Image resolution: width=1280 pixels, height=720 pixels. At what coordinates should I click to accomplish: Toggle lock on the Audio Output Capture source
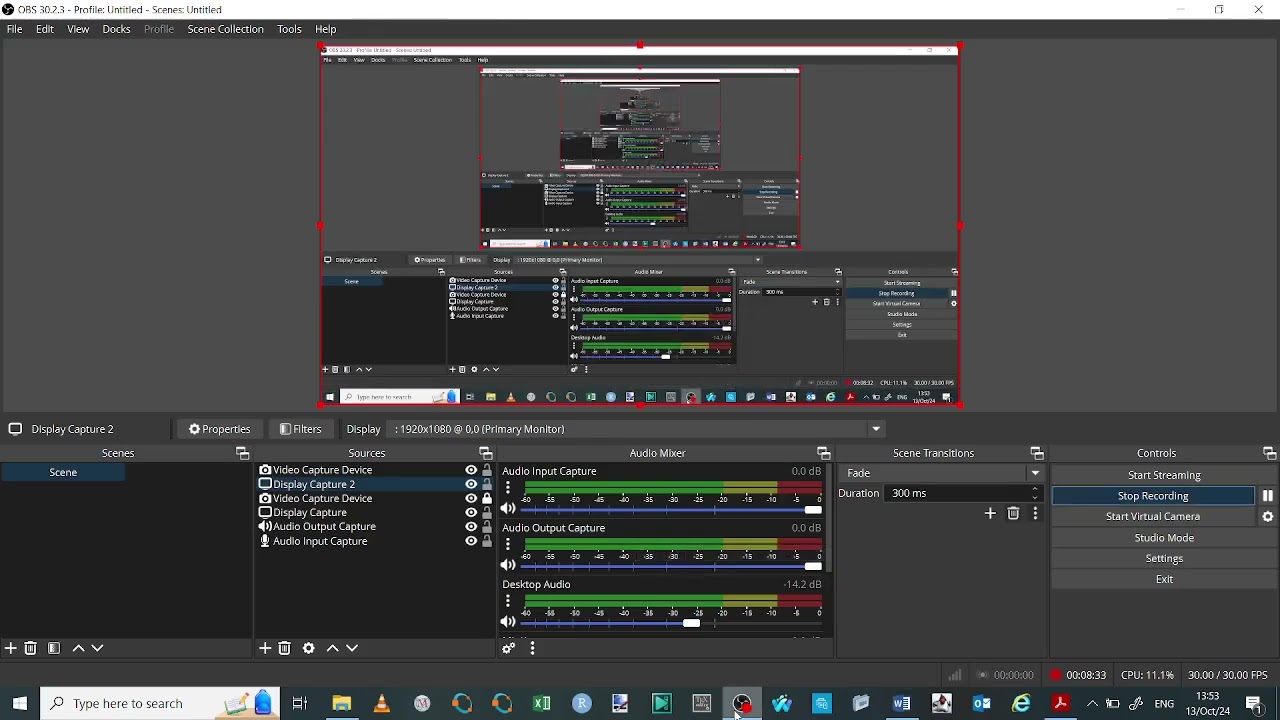coord(488,527)
